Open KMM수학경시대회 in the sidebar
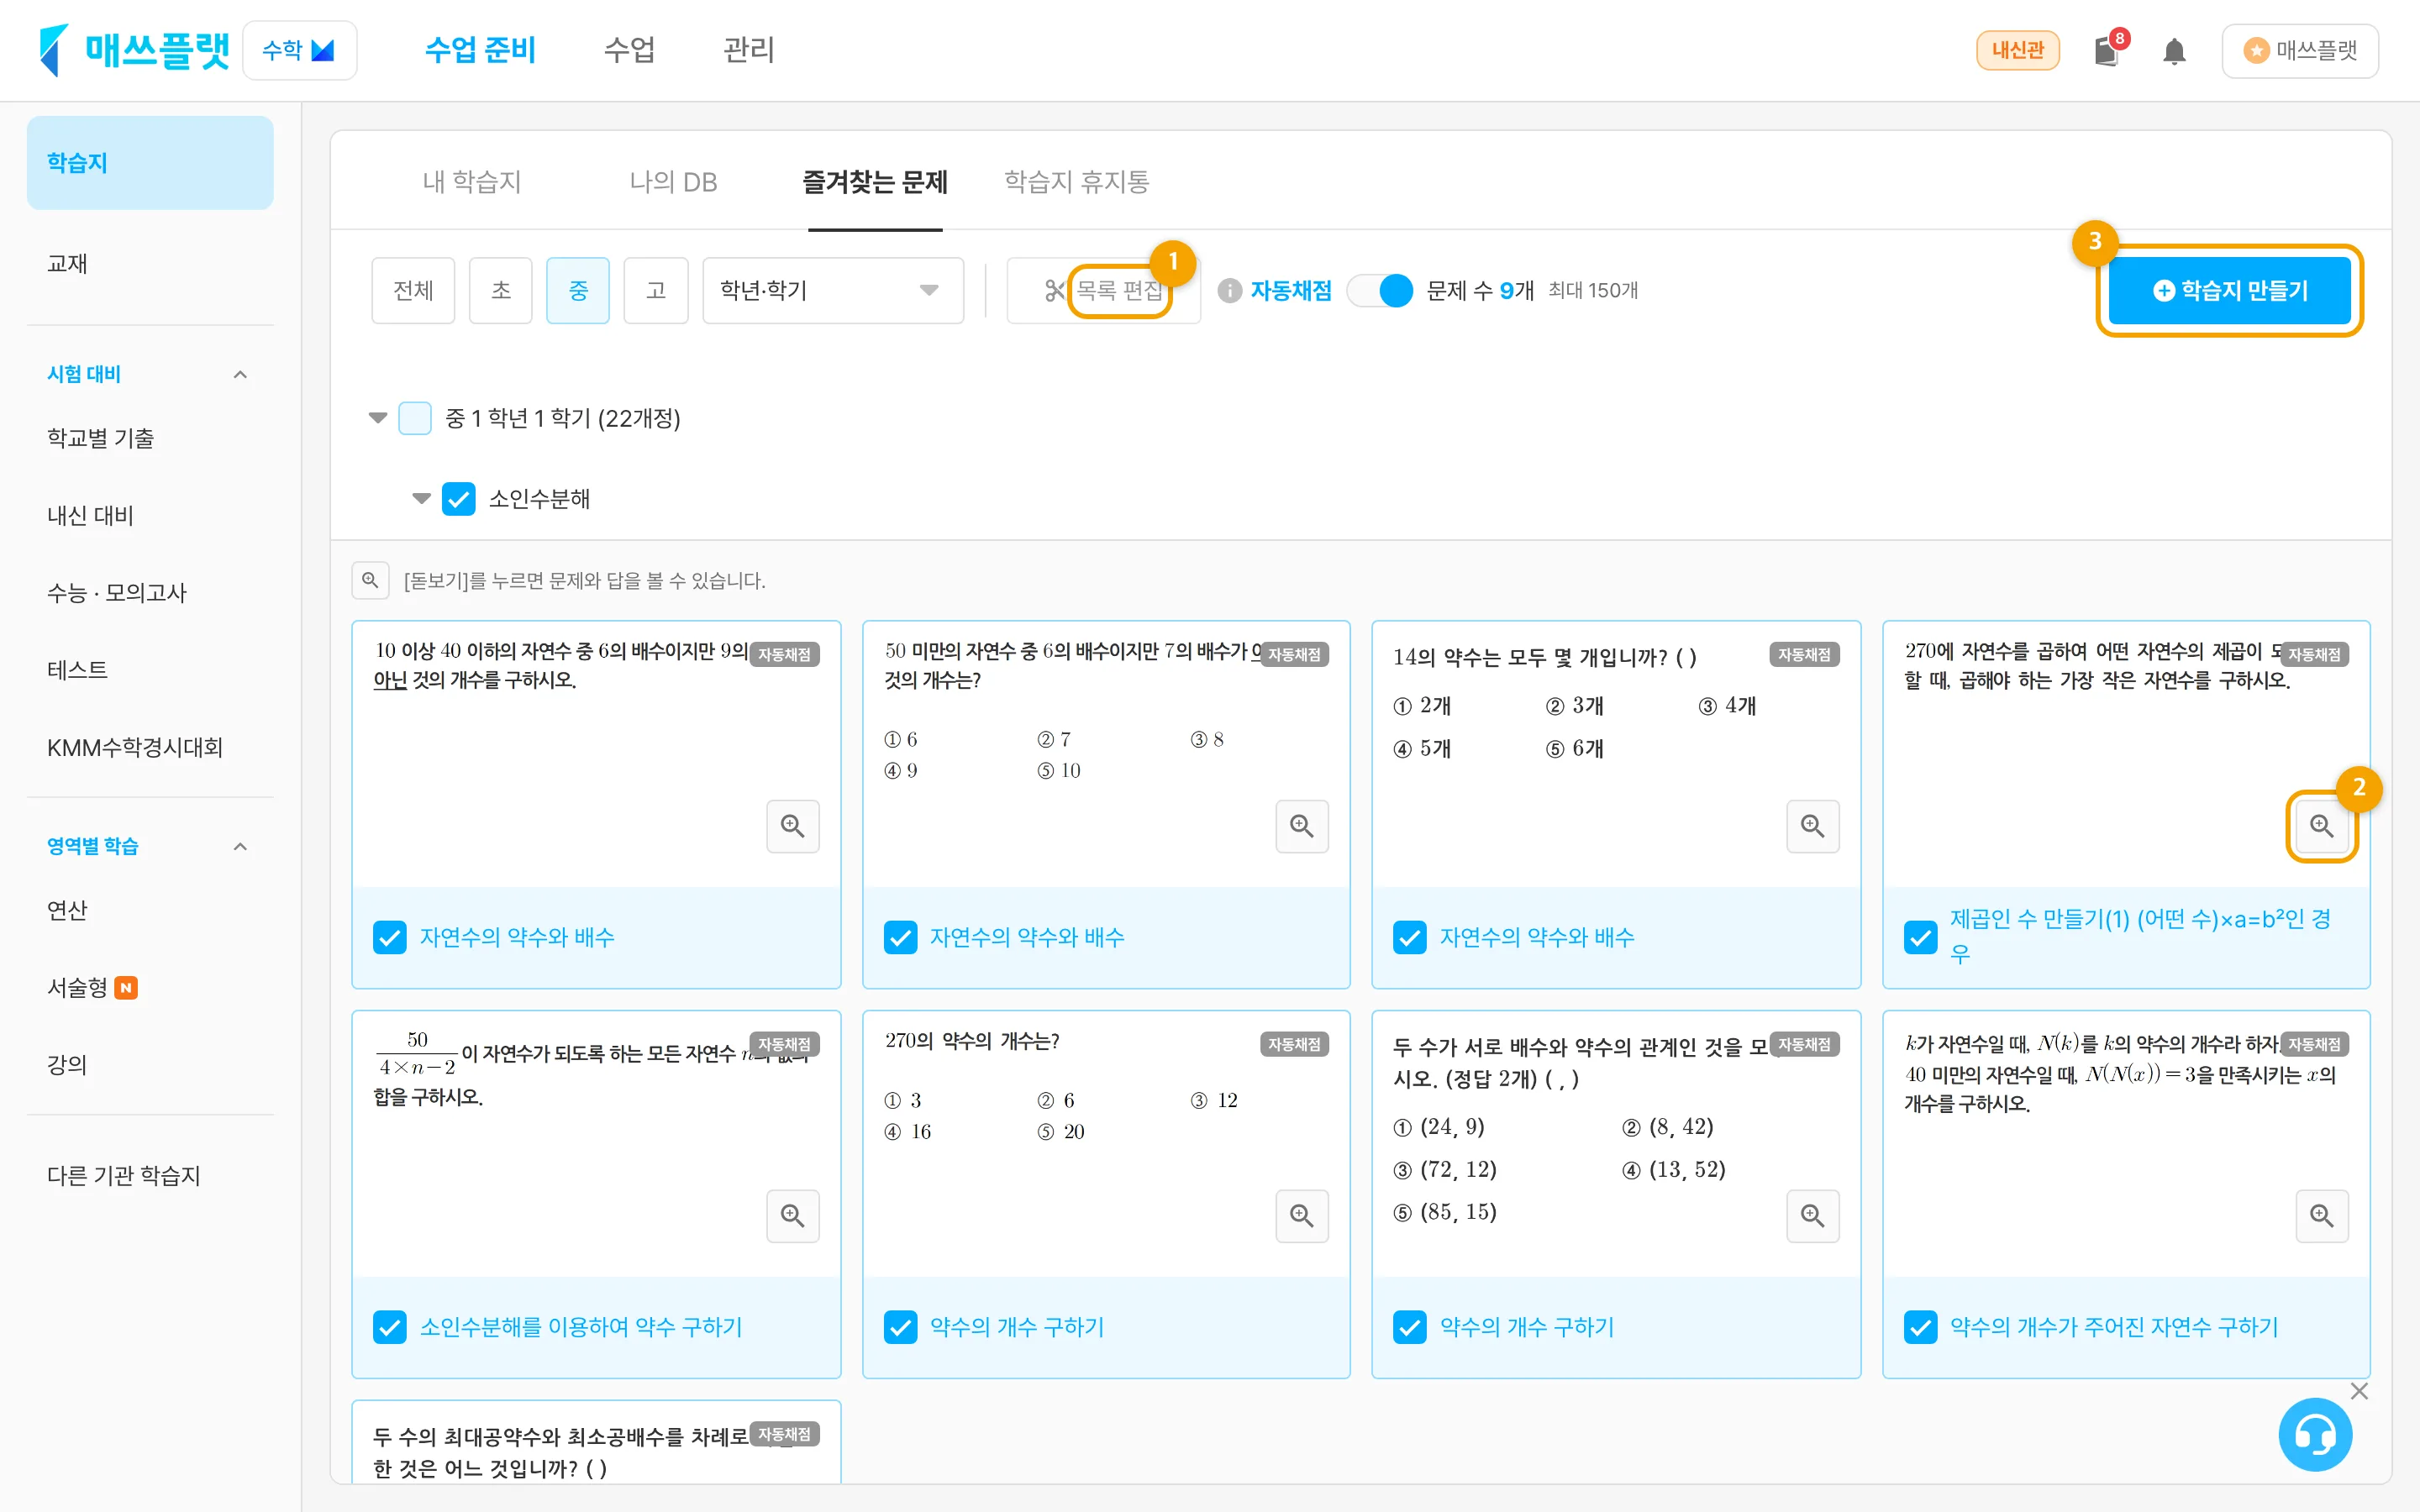Screen dimensions: 2420x1512 135,748
